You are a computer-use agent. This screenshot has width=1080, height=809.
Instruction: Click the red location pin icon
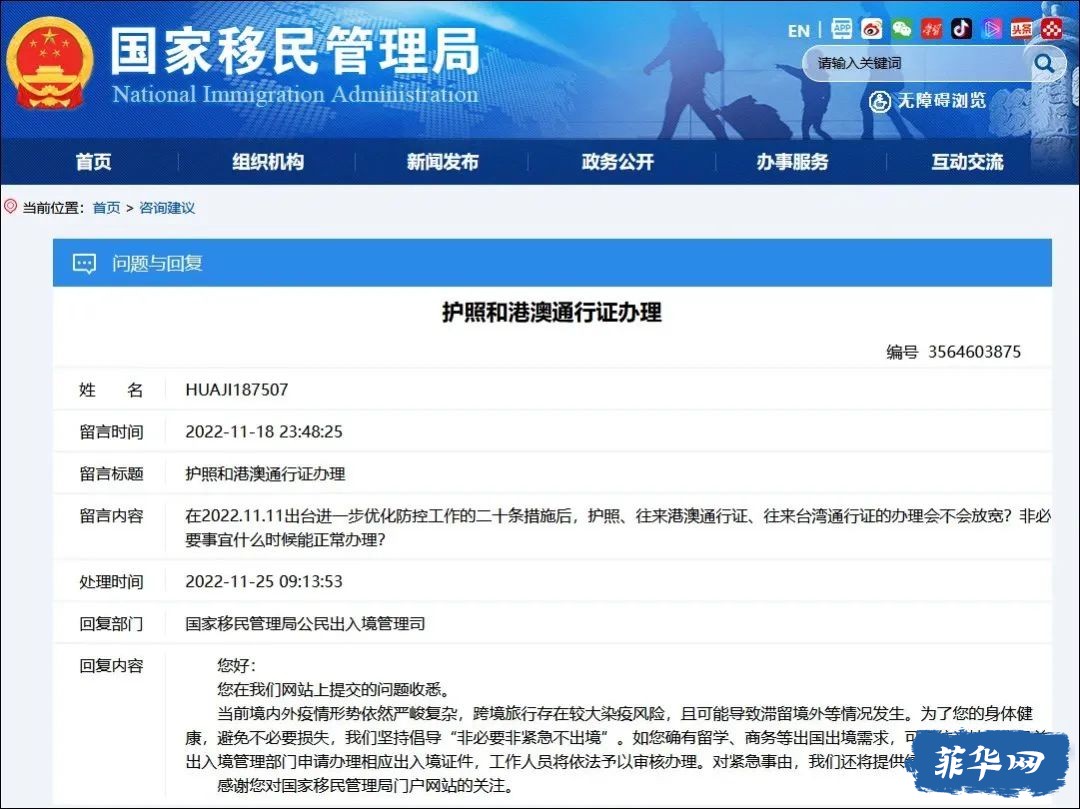tap(10, 207)
